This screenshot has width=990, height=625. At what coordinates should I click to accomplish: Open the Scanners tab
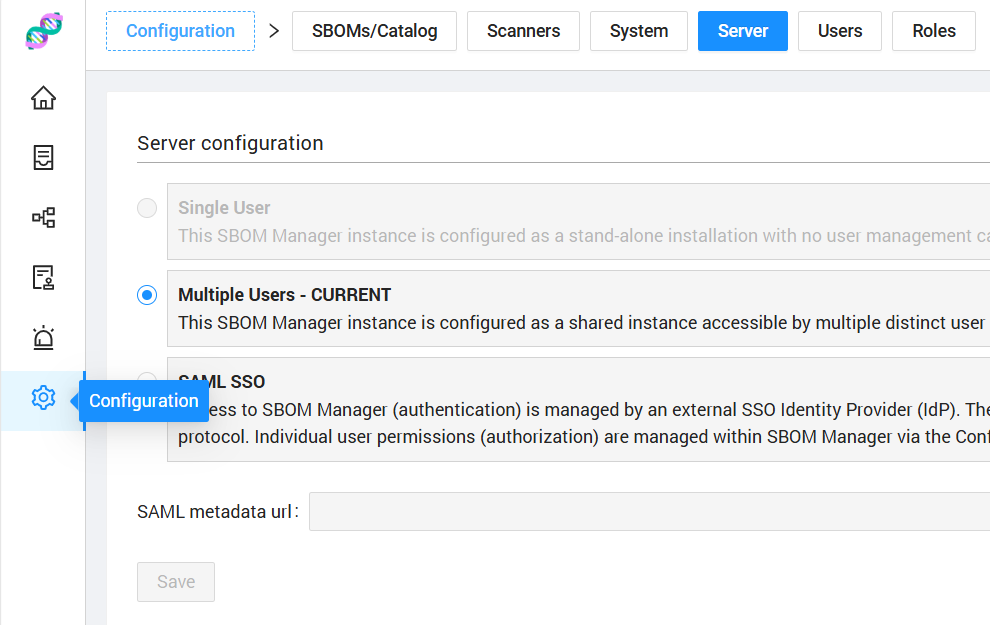tap(523, 31)
